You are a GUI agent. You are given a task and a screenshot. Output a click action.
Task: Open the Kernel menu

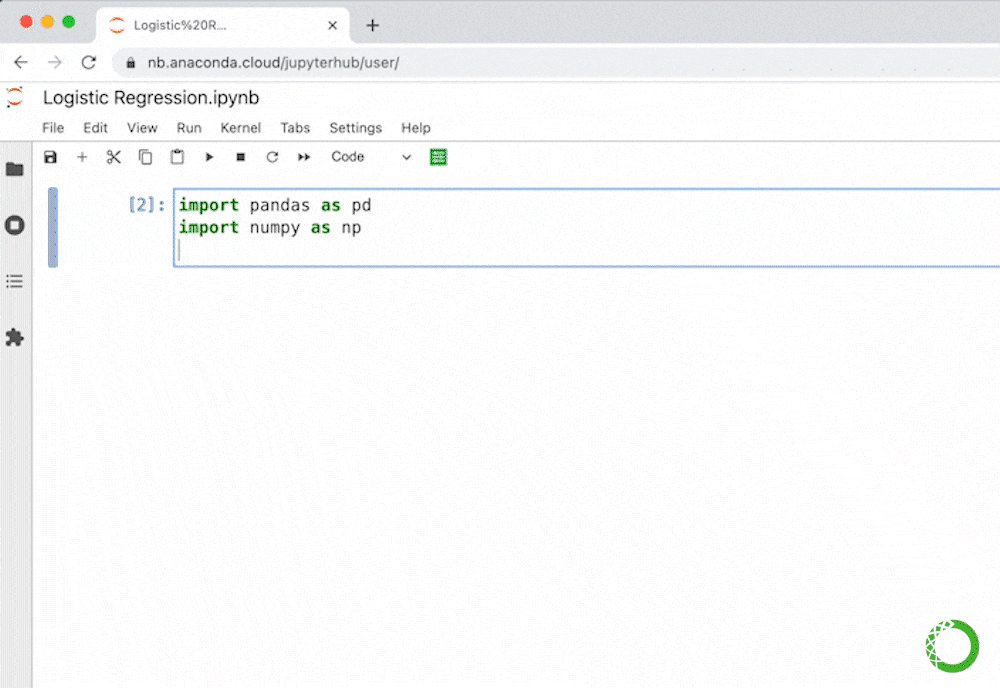pyautogui.click(x=240, y=128)
